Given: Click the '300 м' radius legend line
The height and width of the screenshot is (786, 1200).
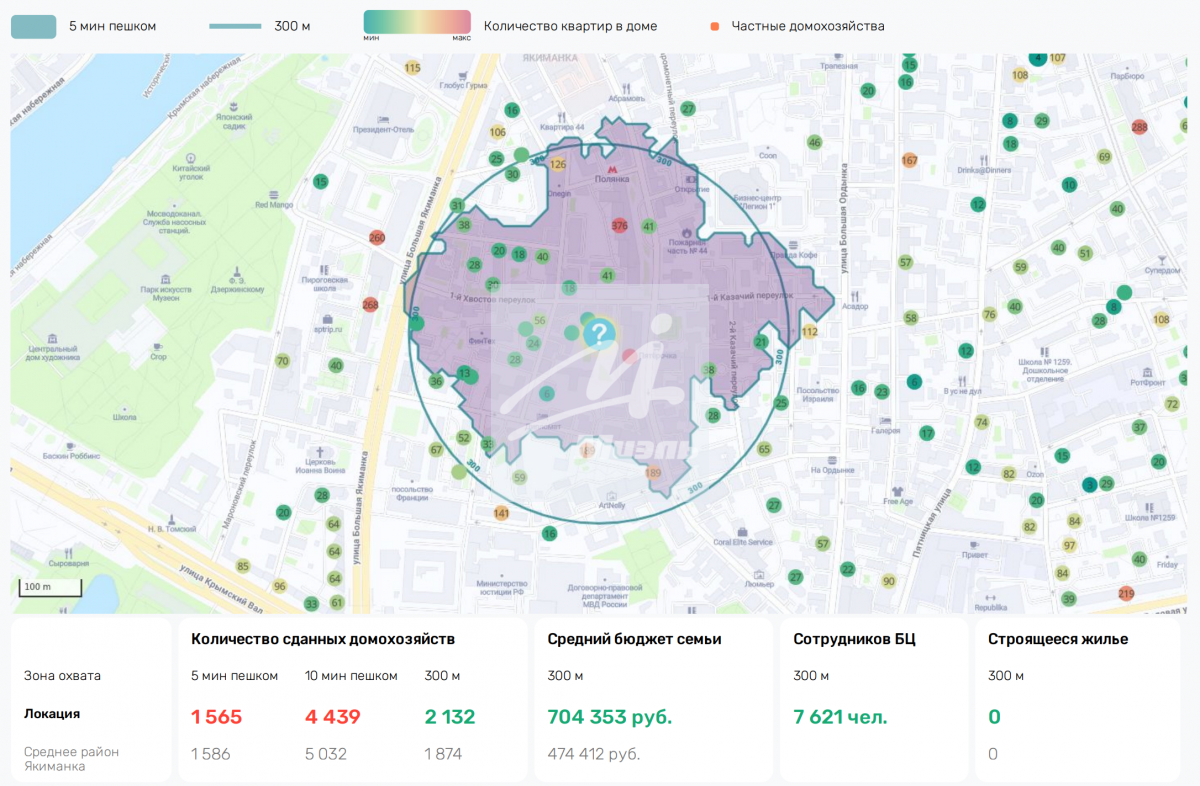Looking at the screenshot, I should click(236, 26).
